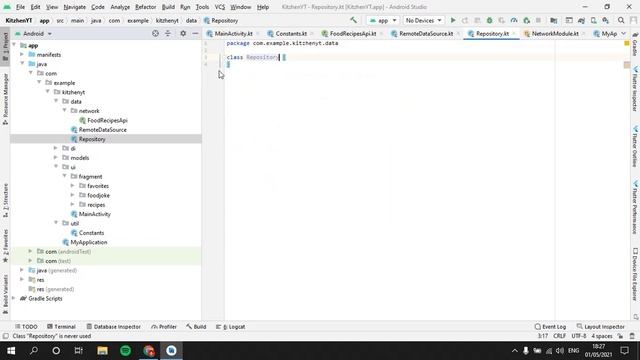Screen dimensions: 640x360
Task: Open the File menu
Action: click(20, 7)
